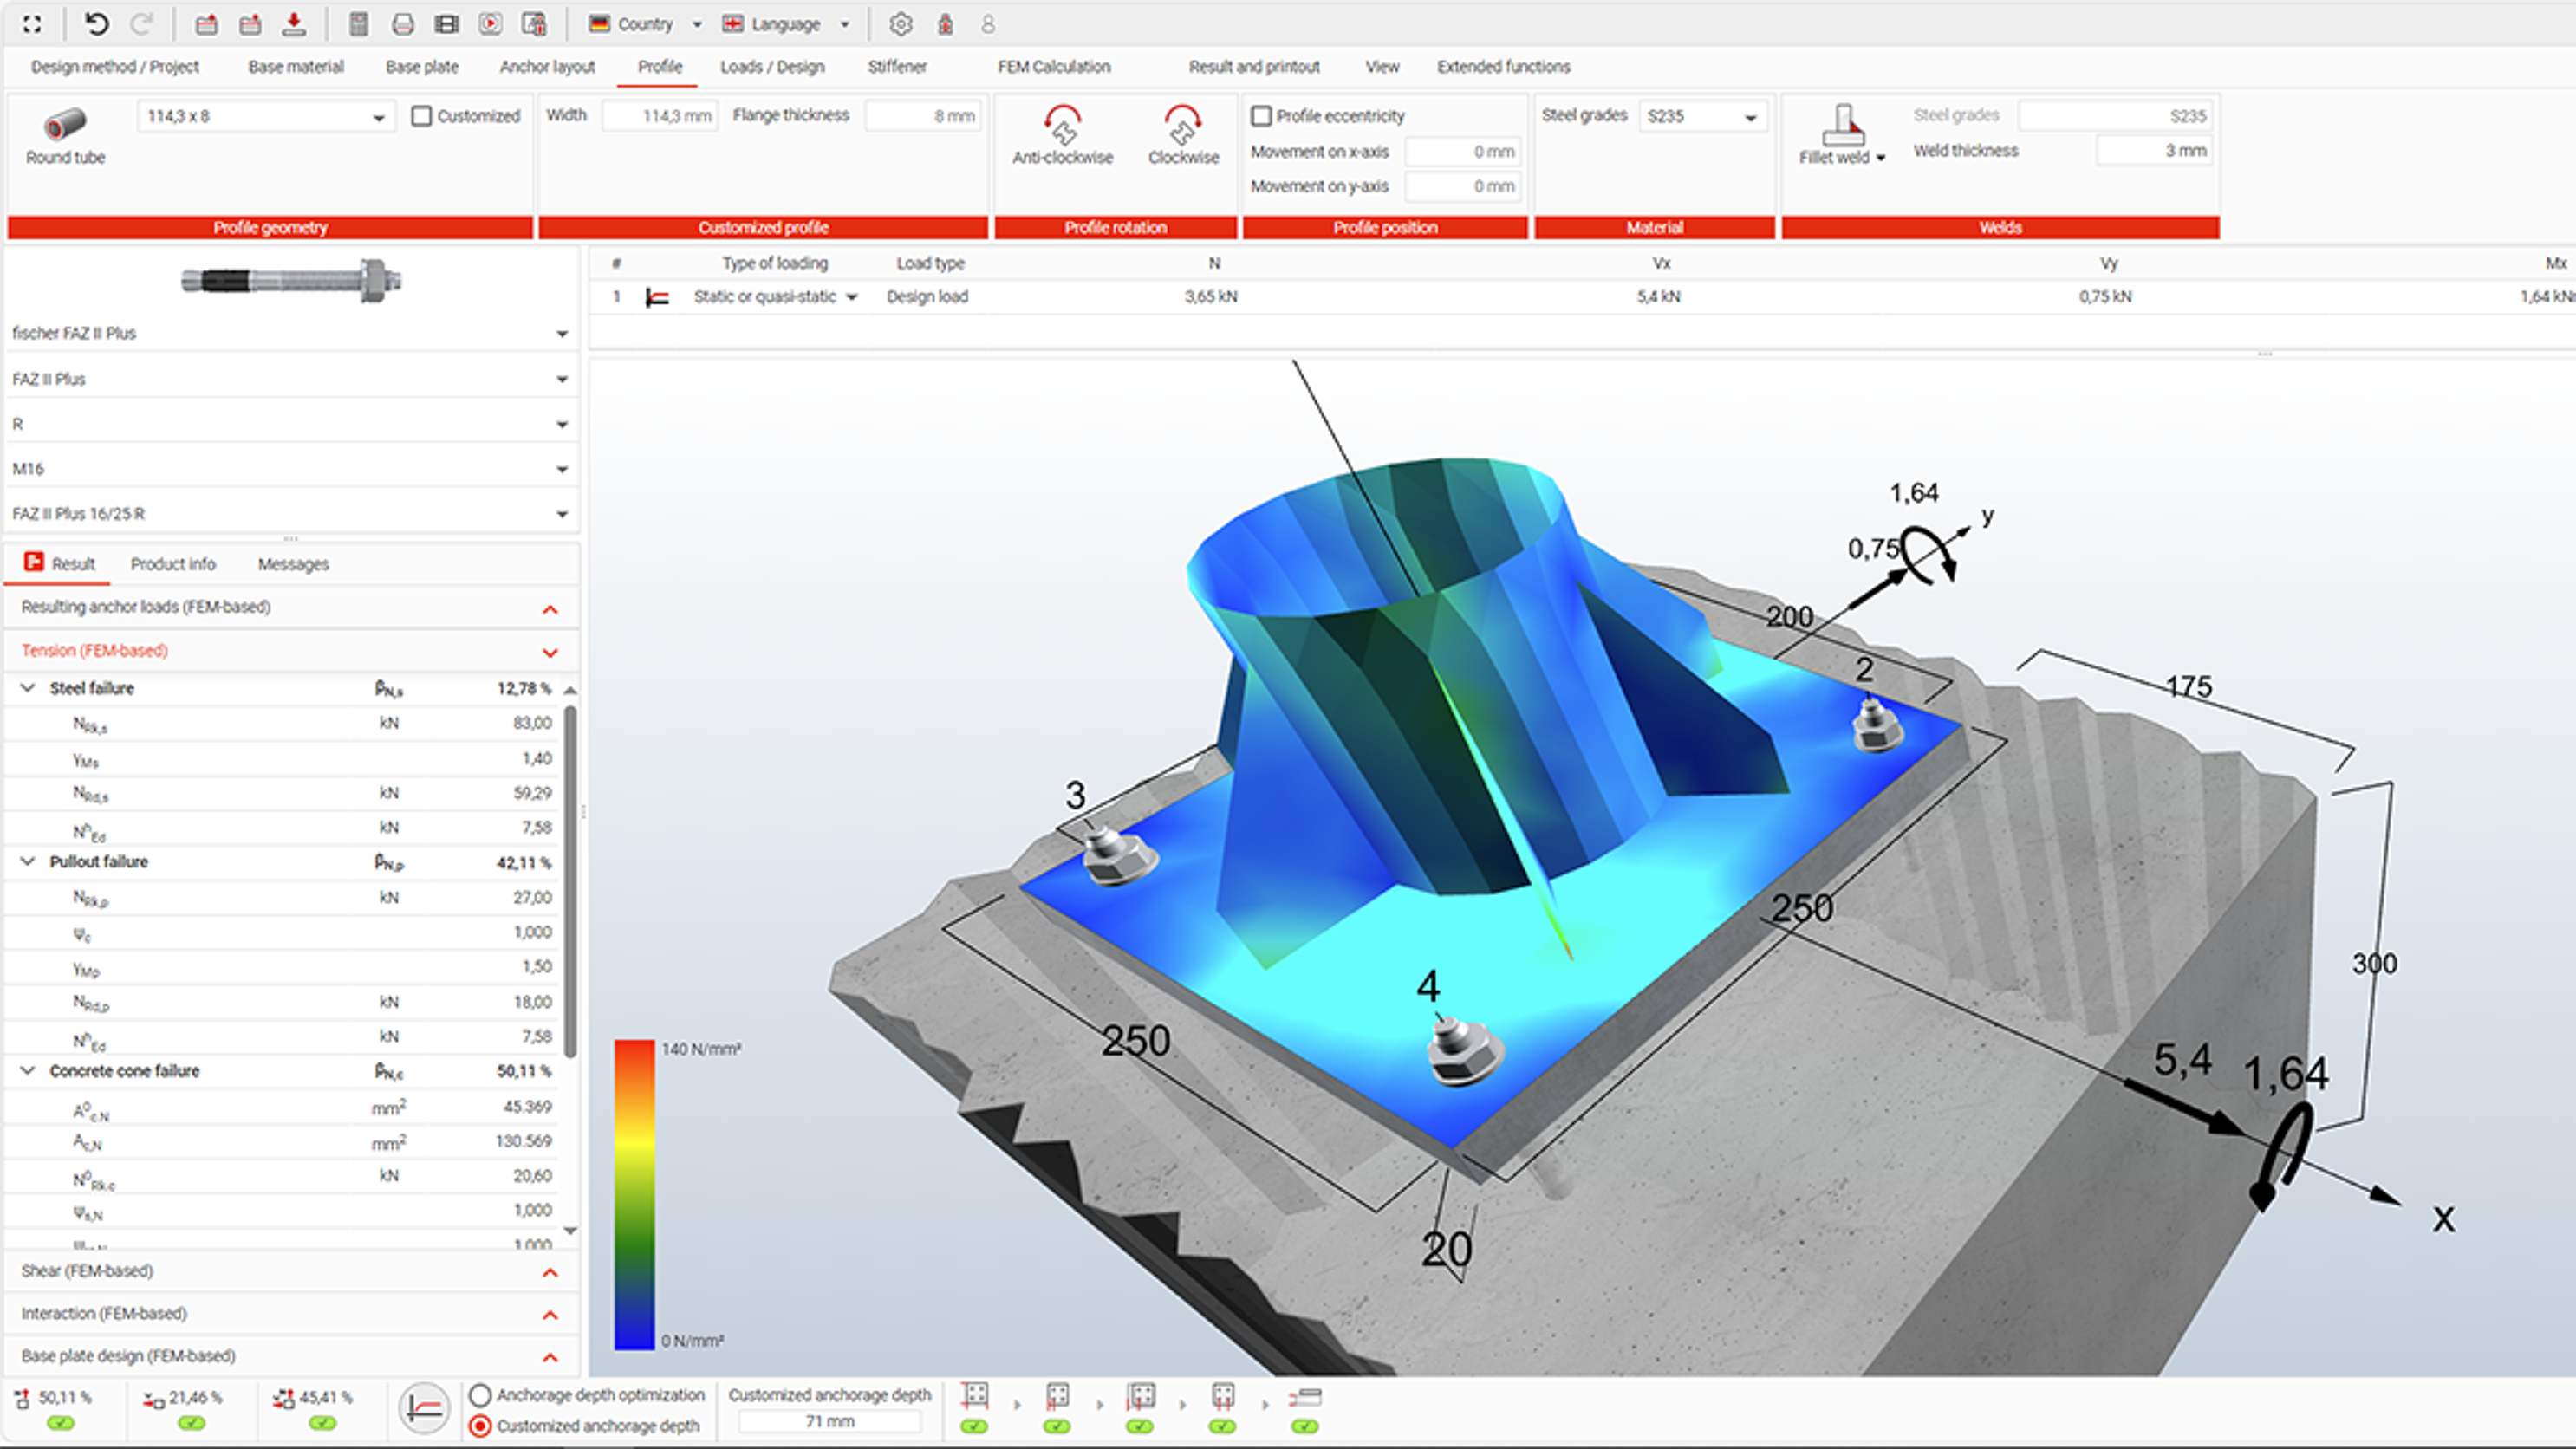Open the Product info tab

(x=172, y=564)
